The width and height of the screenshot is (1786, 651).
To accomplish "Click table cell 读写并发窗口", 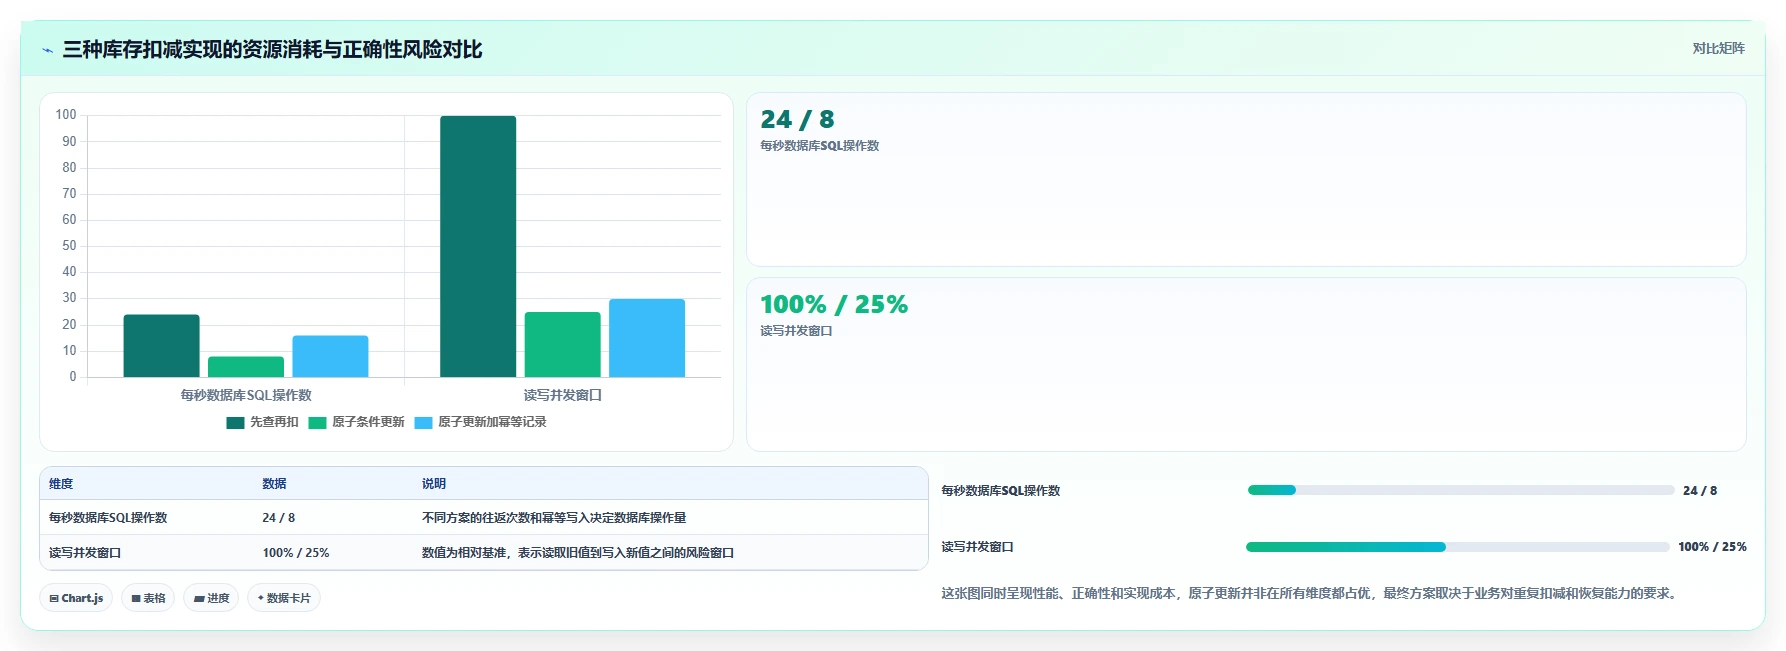I will [x=85, y=553].
